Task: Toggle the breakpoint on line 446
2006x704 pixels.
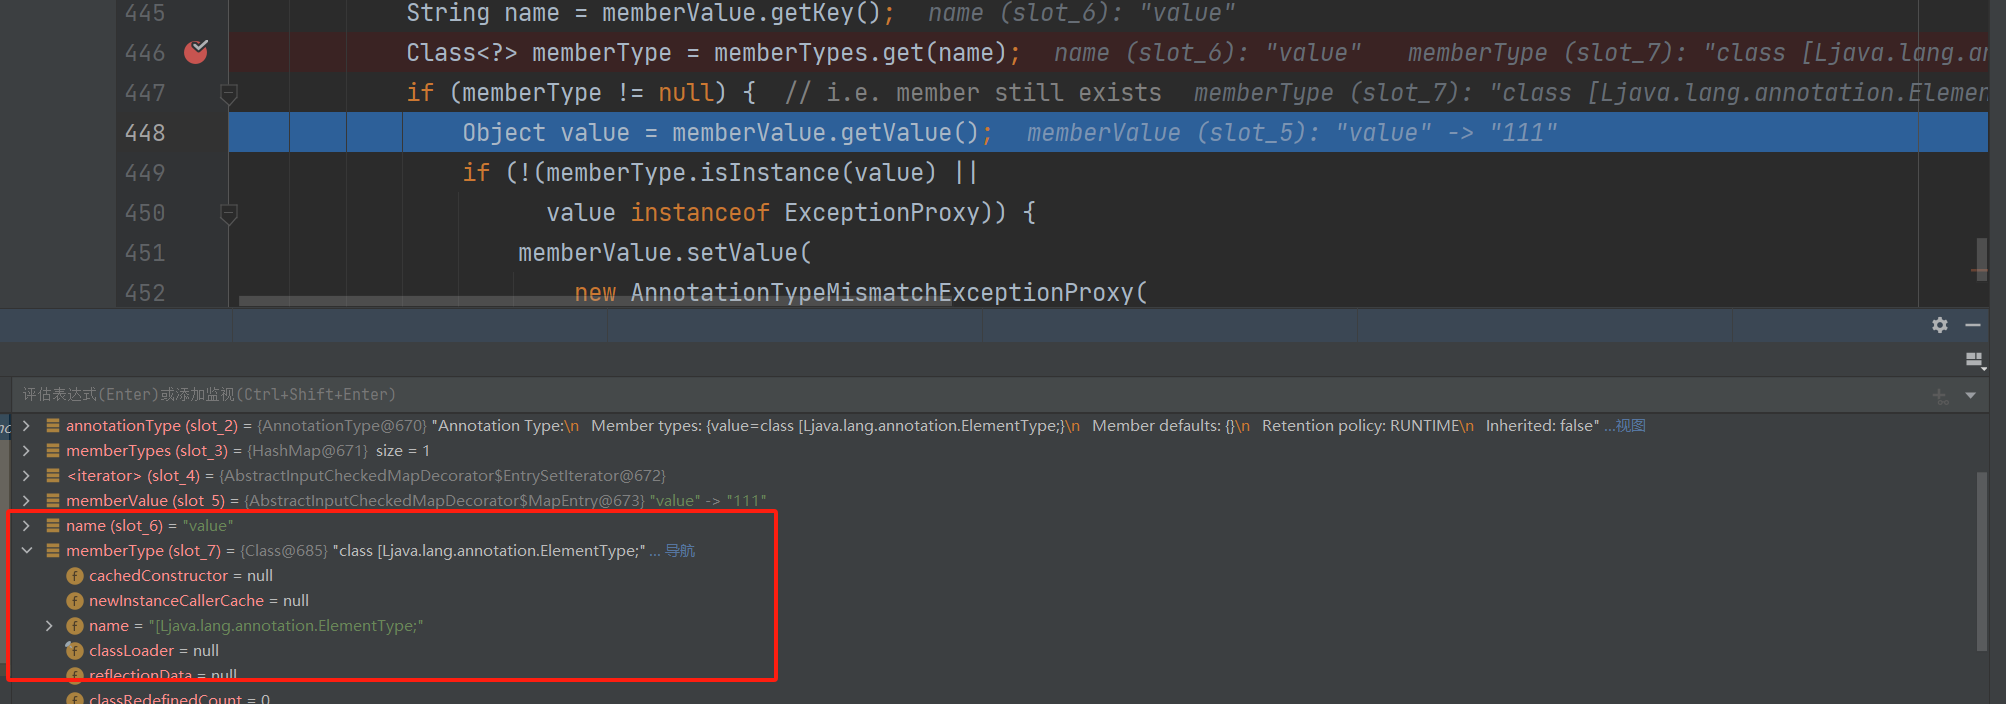Action: pyautogui.click(x=196, y=52)
